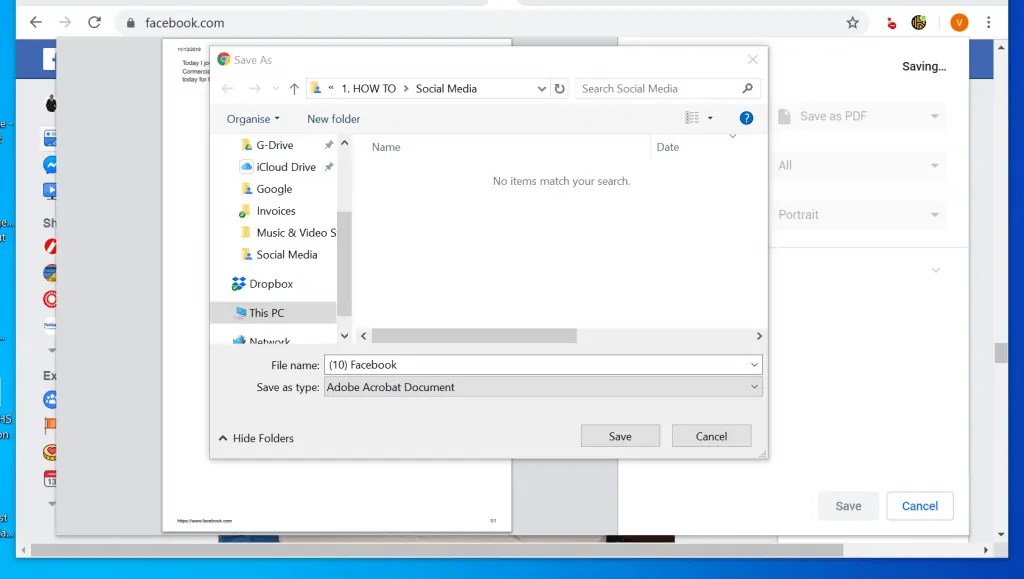Viewport: 1024px width, 579px height.
Task: Save the file as (10) Facebook
Action: [x=620, y=435]
